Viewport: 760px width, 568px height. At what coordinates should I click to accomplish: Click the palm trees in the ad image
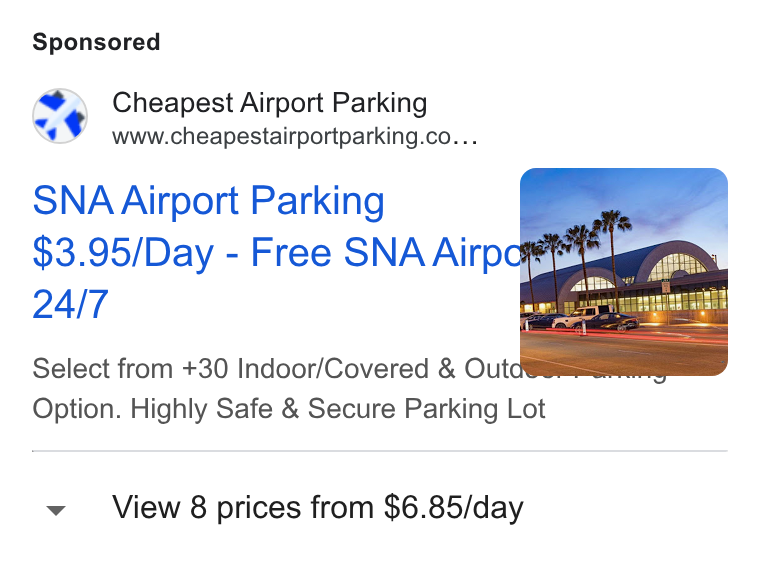coord(582,252)
